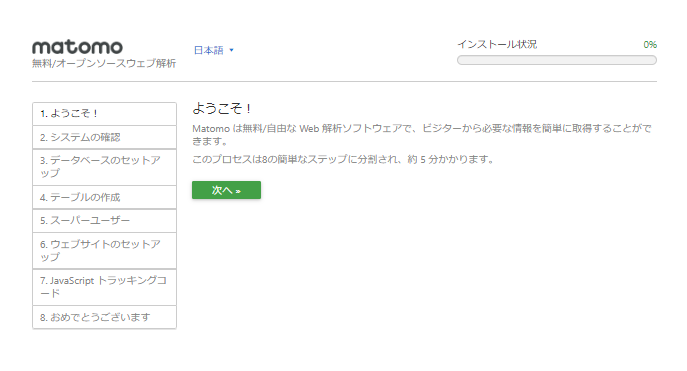This screenshot has width=687, height=371.
Task: Click the paragraph starting Matomo は無料/自由な
Action: 422,134
